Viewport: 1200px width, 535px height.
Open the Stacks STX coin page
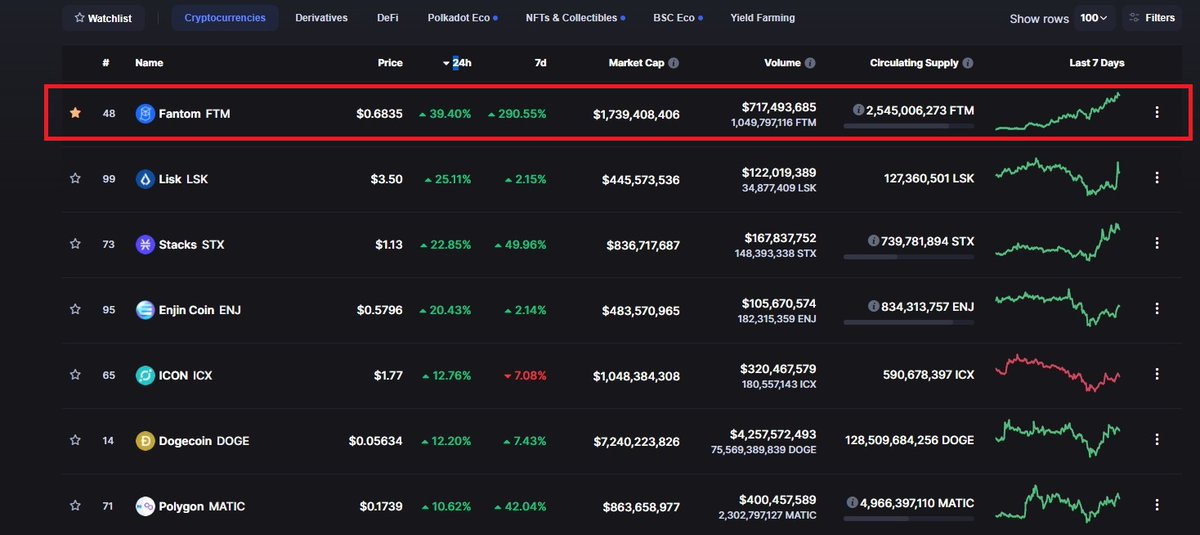coord(192,244)
